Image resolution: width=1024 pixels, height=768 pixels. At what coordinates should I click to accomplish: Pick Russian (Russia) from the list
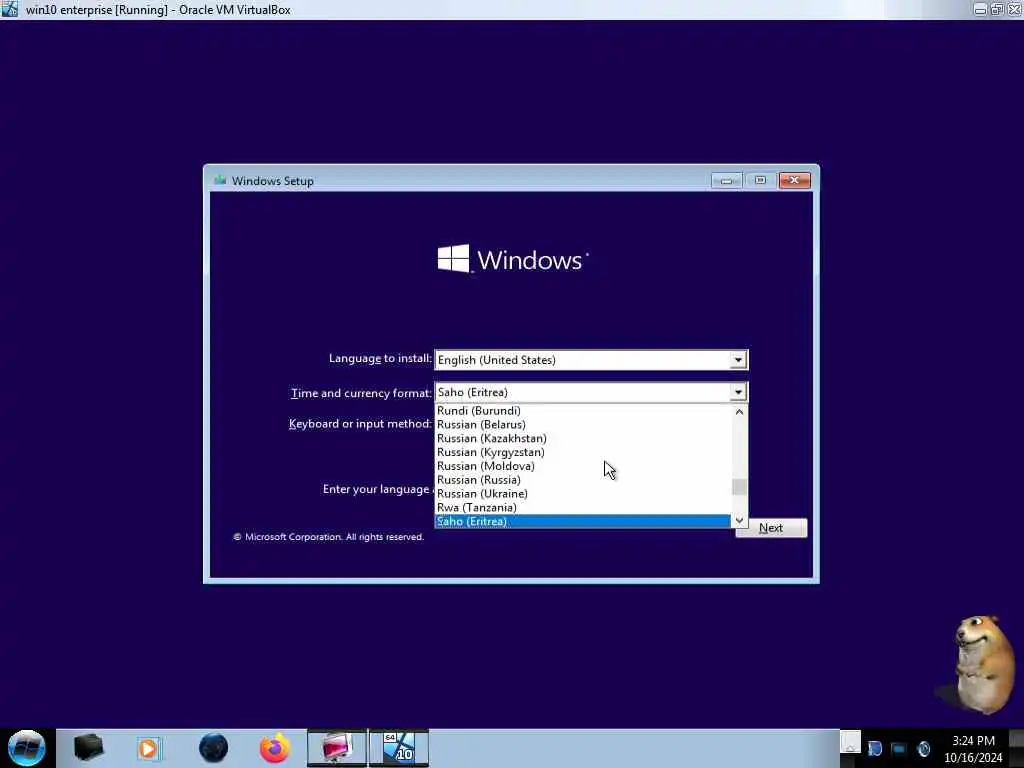click(x=583, y=479)
